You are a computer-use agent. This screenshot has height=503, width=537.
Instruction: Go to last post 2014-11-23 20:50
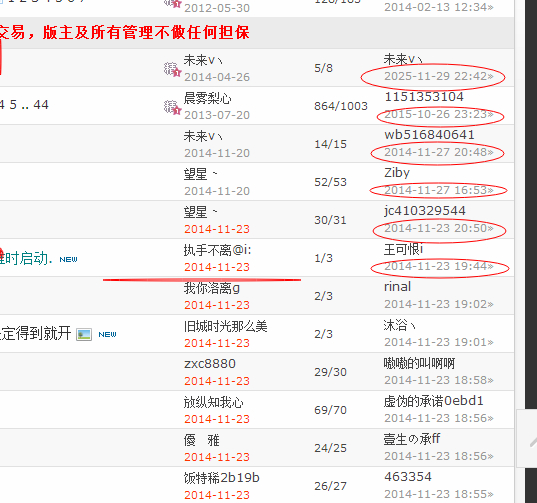[x=439, y=228]
